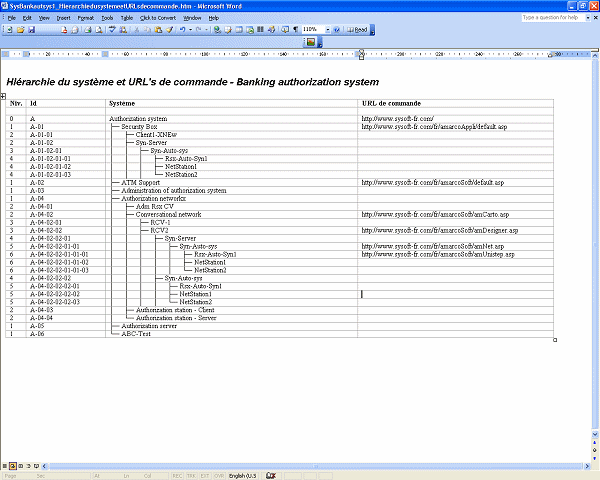Click the http://www.sysoft-fr.com/ URL

point(397,119)
